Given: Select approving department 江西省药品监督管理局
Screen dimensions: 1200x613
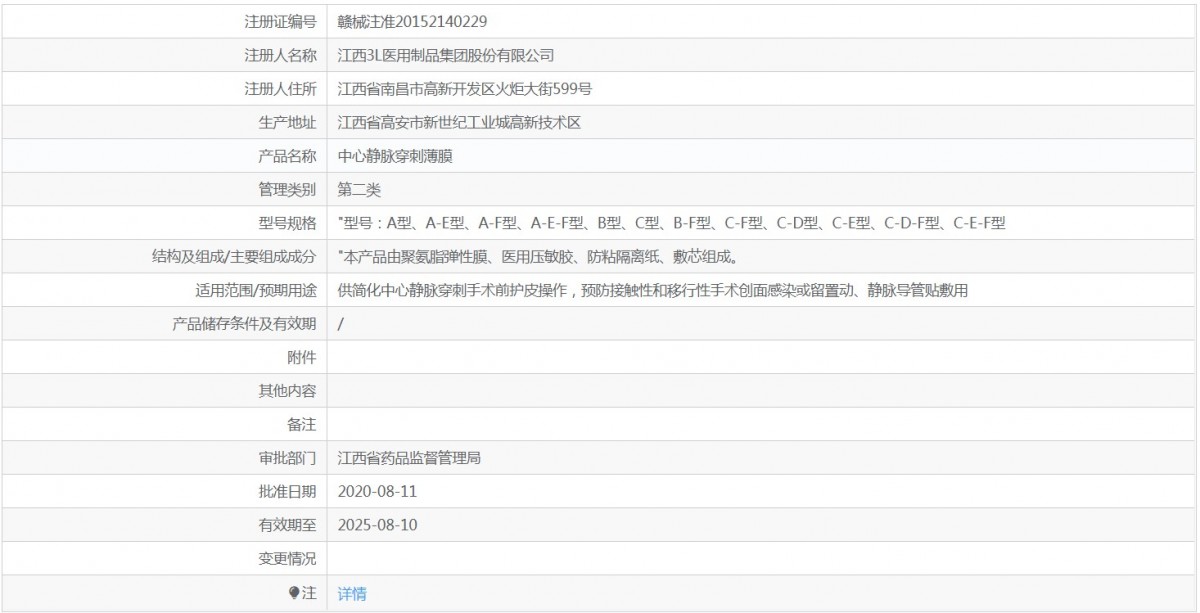Looking at the screenshot, I should (410, 458).
